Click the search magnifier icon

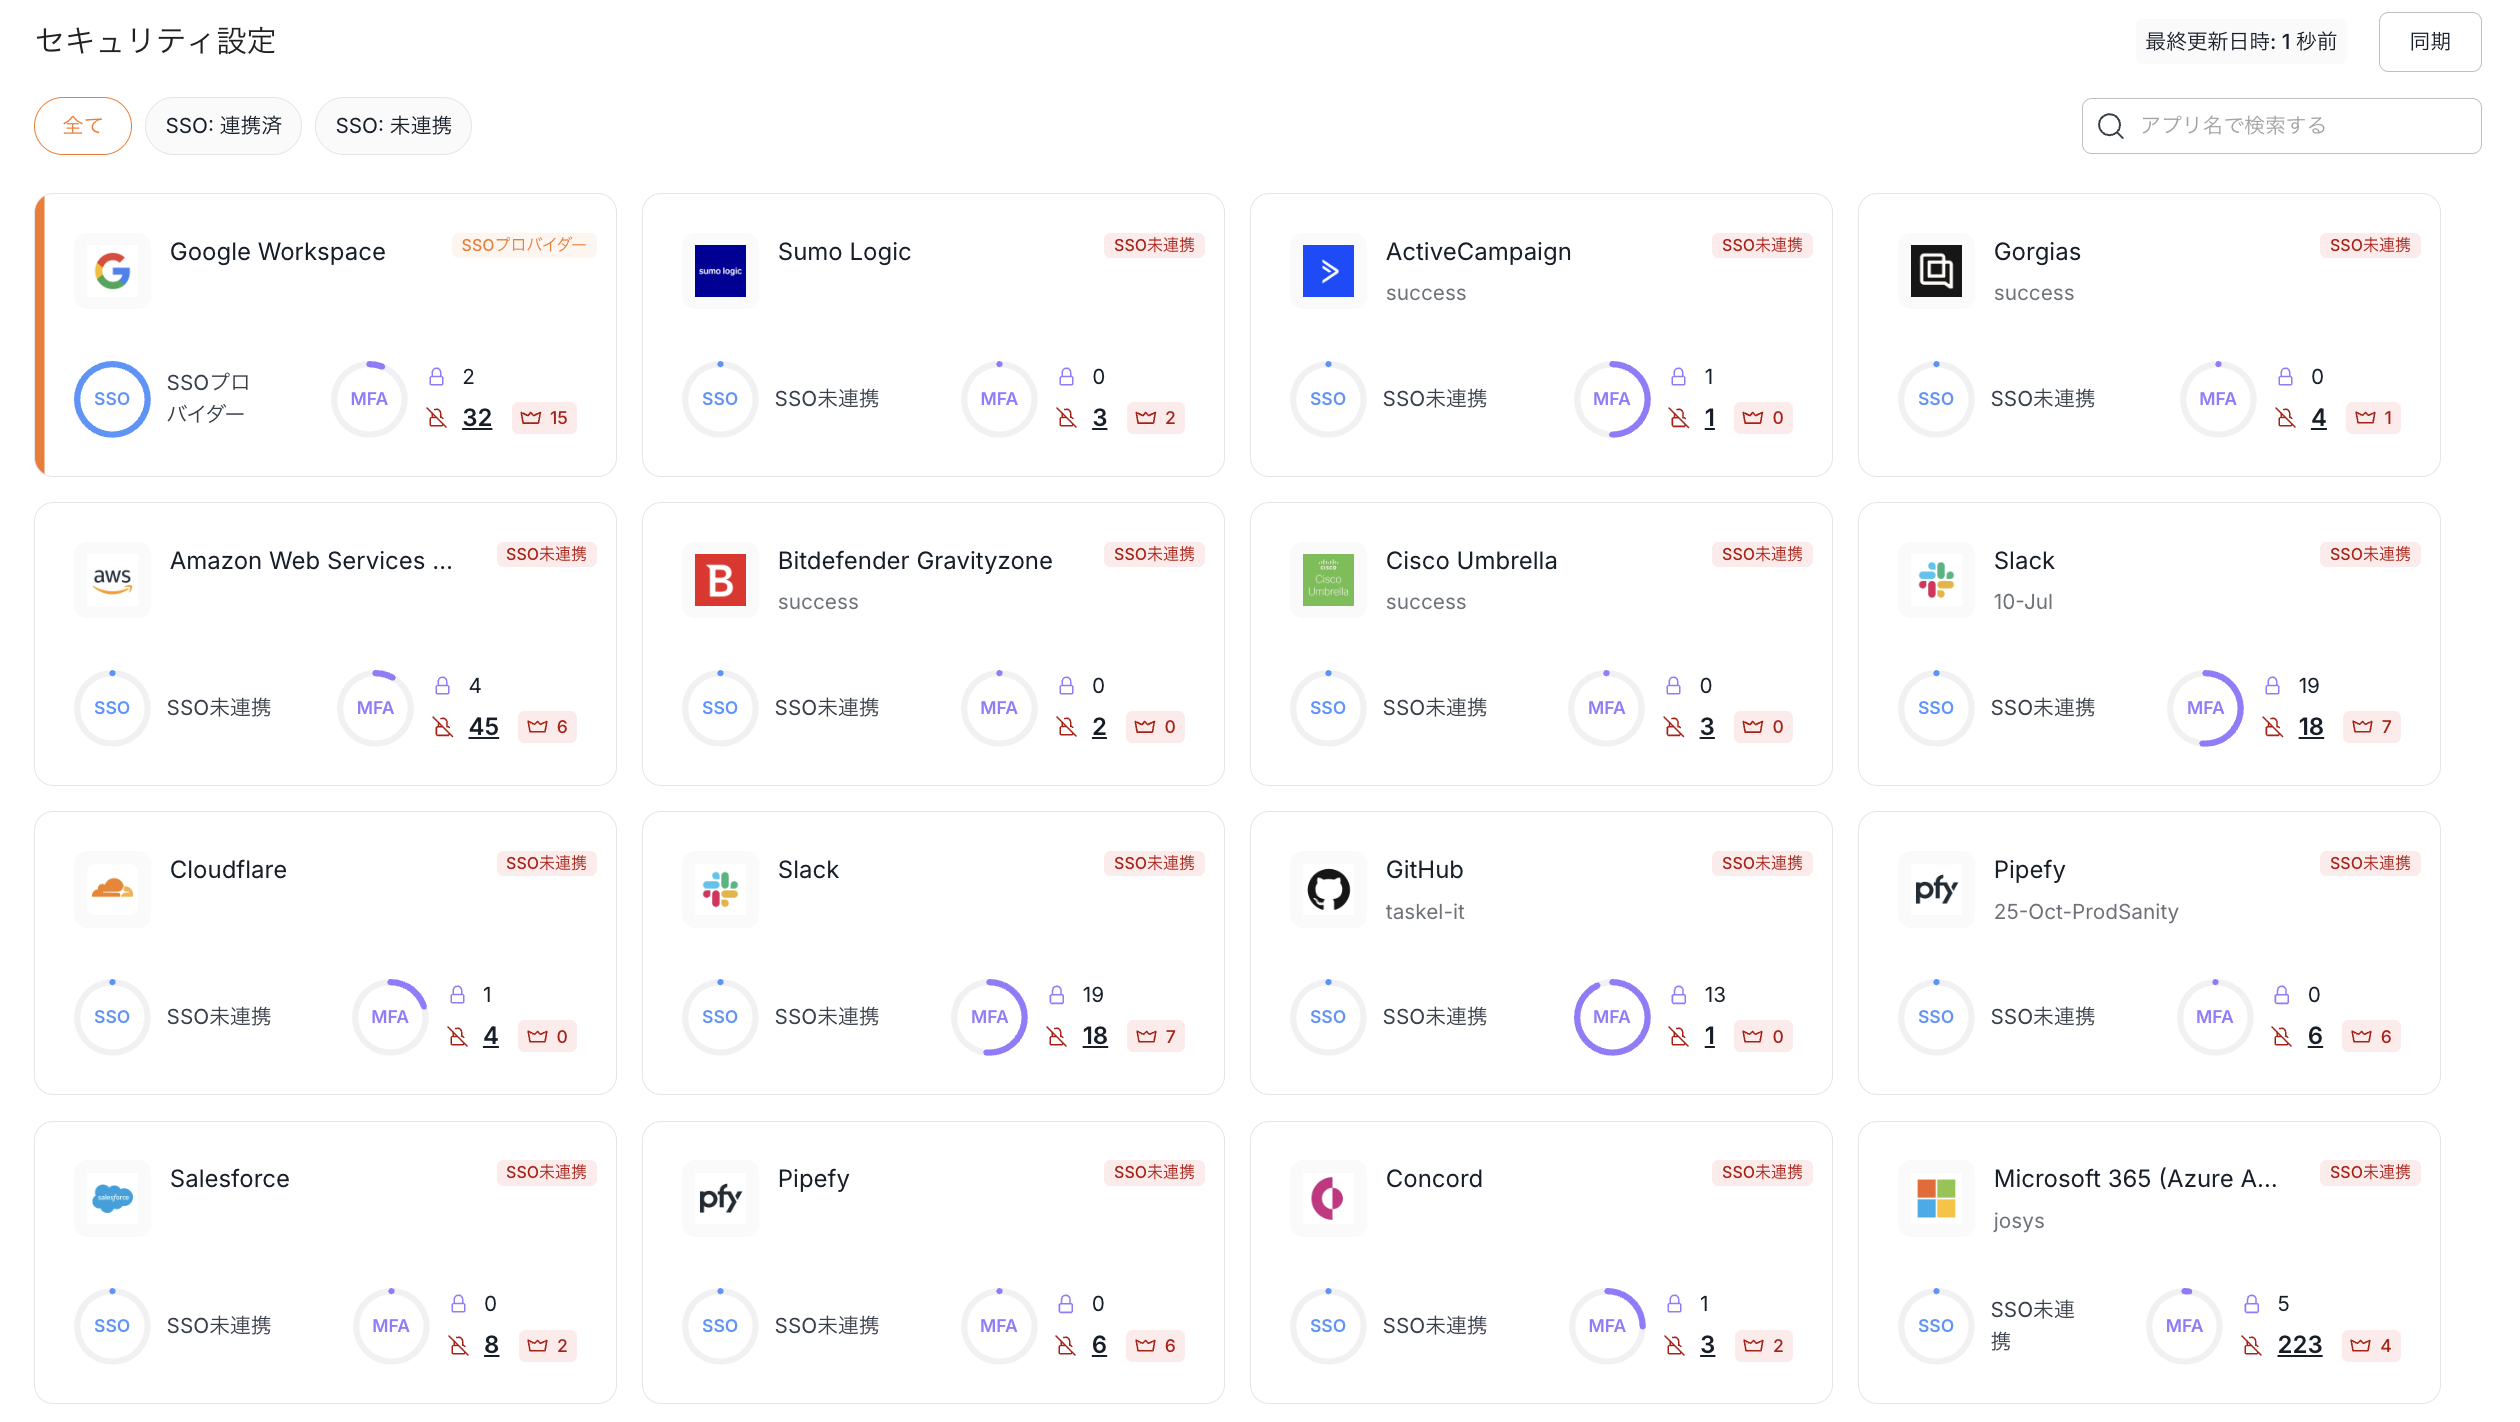click(x=2110, y=126)
